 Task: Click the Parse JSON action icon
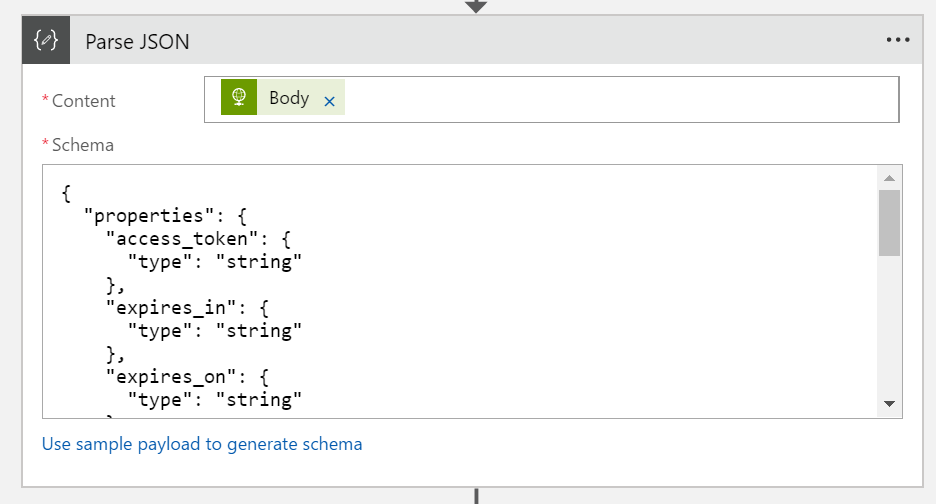46,41
